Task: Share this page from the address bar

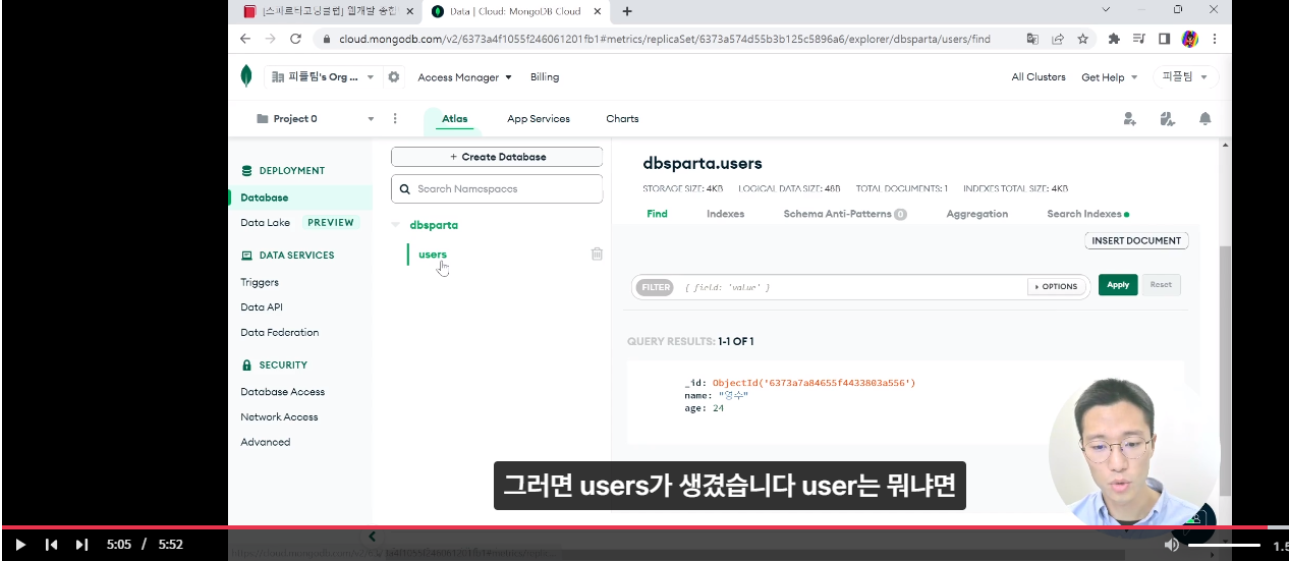Action: pos(1057,39)
